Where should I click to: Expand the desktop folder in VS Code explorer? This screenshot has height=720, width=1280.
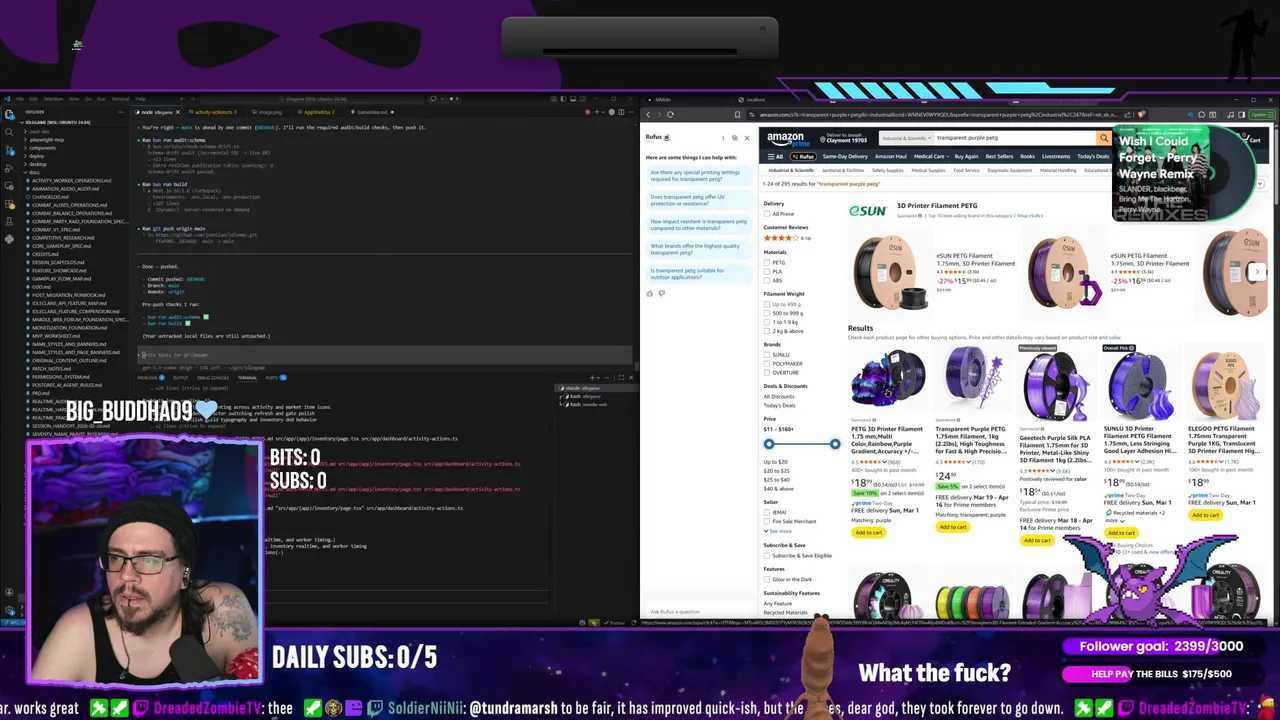(37, 164)
